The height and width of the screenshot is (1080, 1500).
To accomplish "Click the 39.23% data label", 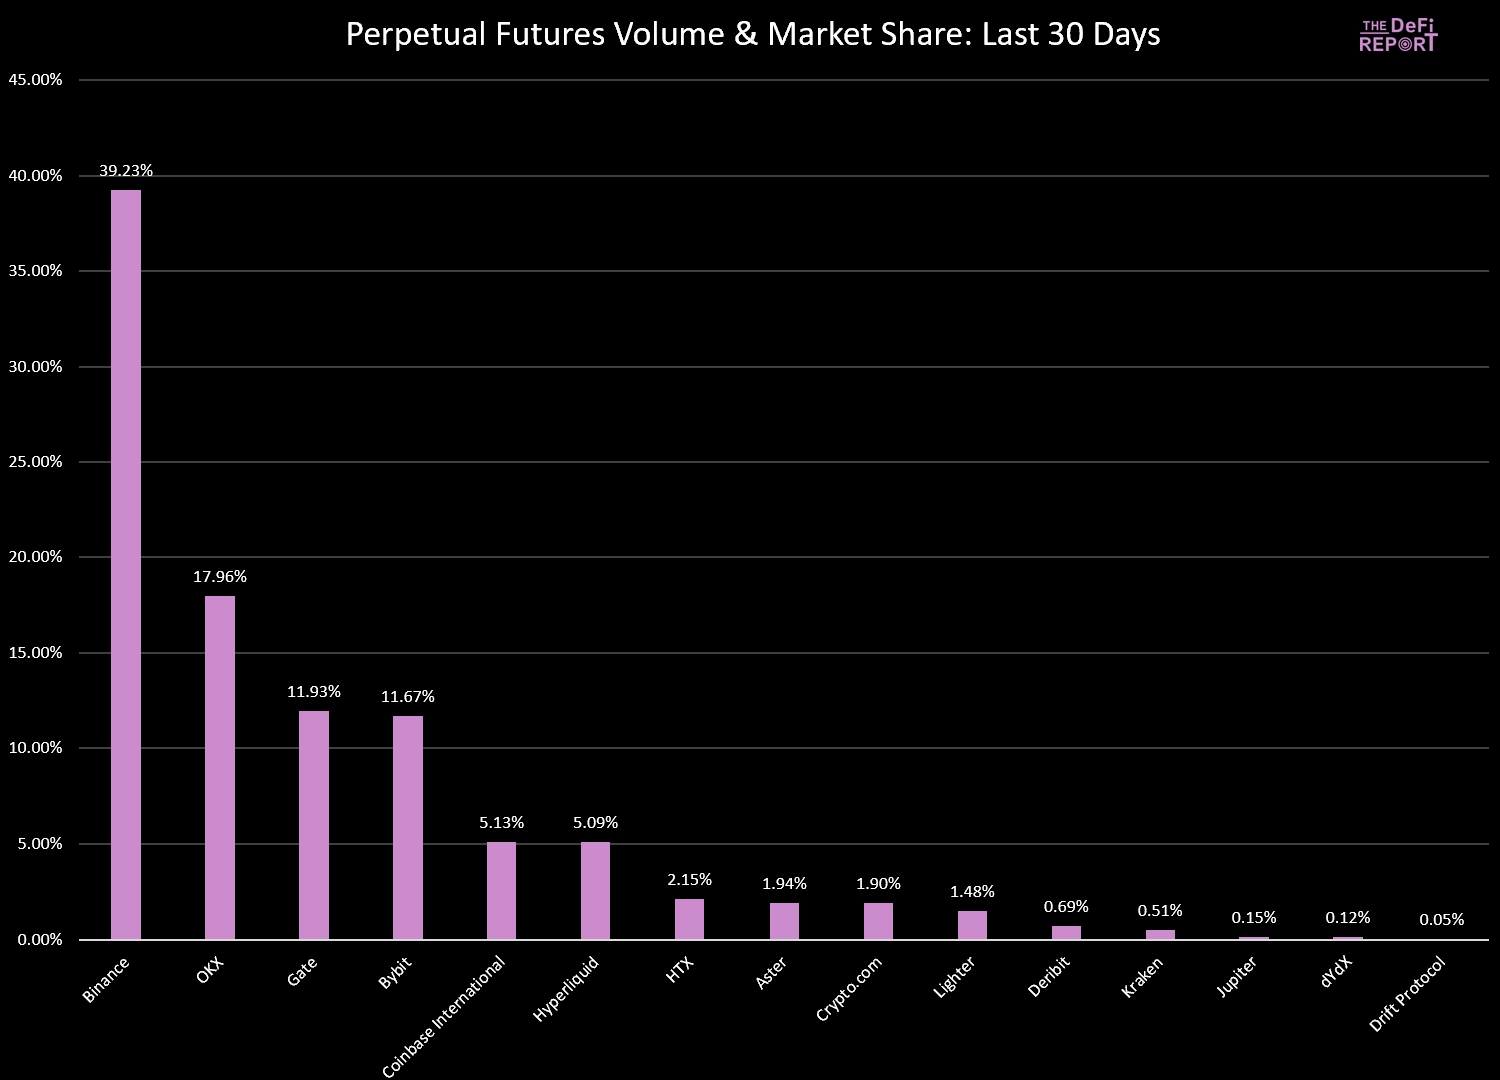I will [x=126, y=171].
